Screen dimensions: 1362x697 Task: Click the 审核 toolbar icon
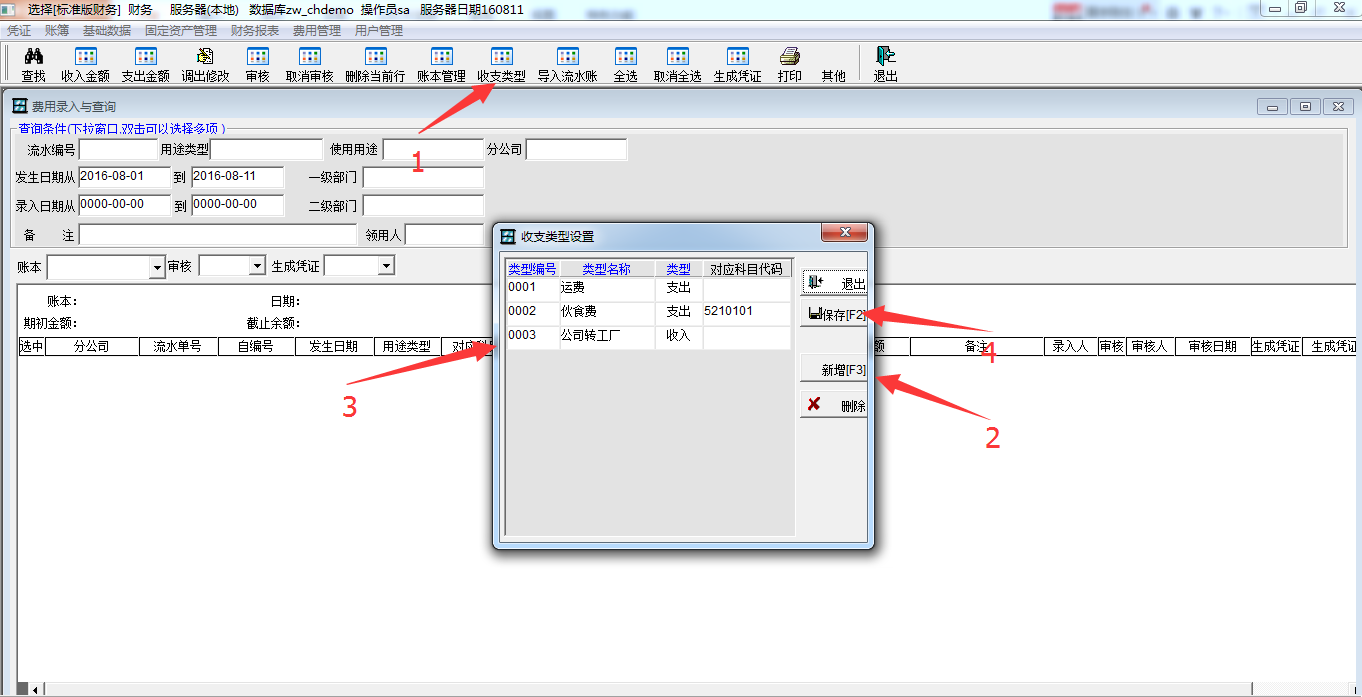click(x=257, y=57)
